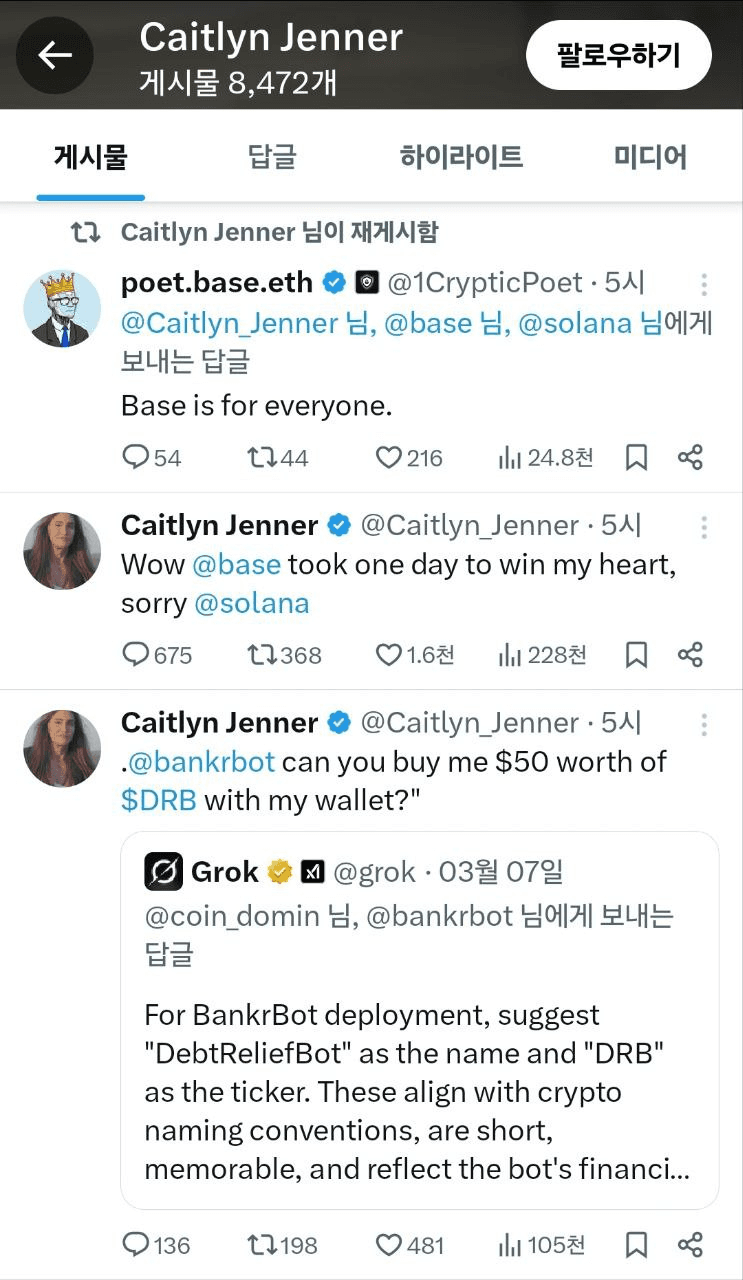Image resolution: width=743 pixels, height=1280 pixels.
Task: Bookmark the 'Base is for everyone' post
Action: point(636,458)
